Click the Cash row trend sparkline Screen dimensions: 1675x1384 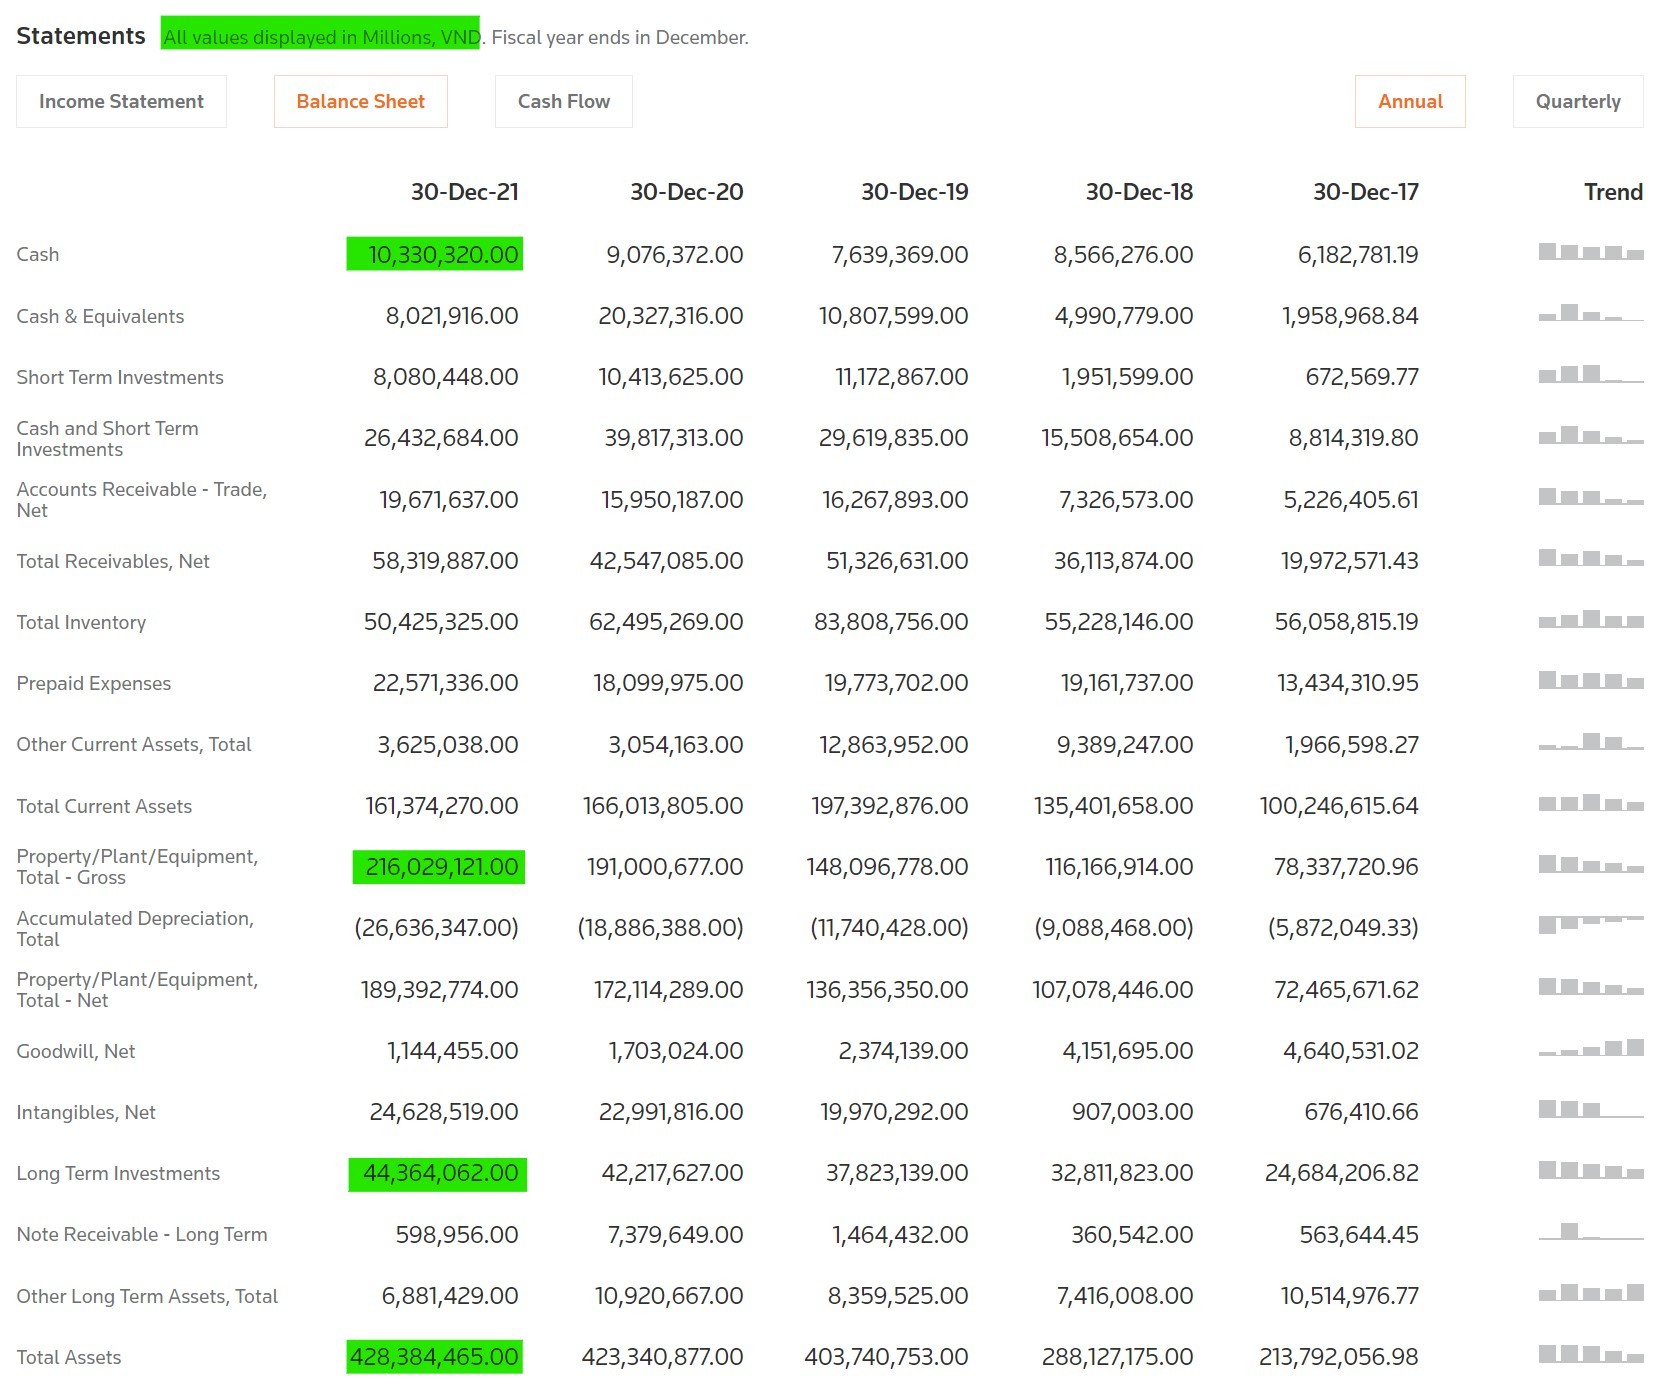point(1590,252)
